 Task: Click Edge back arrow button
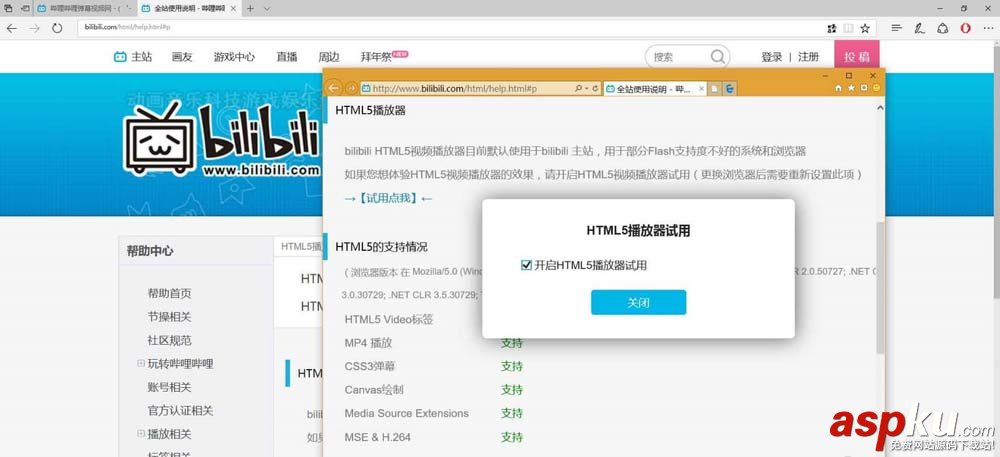click(11, 28)
